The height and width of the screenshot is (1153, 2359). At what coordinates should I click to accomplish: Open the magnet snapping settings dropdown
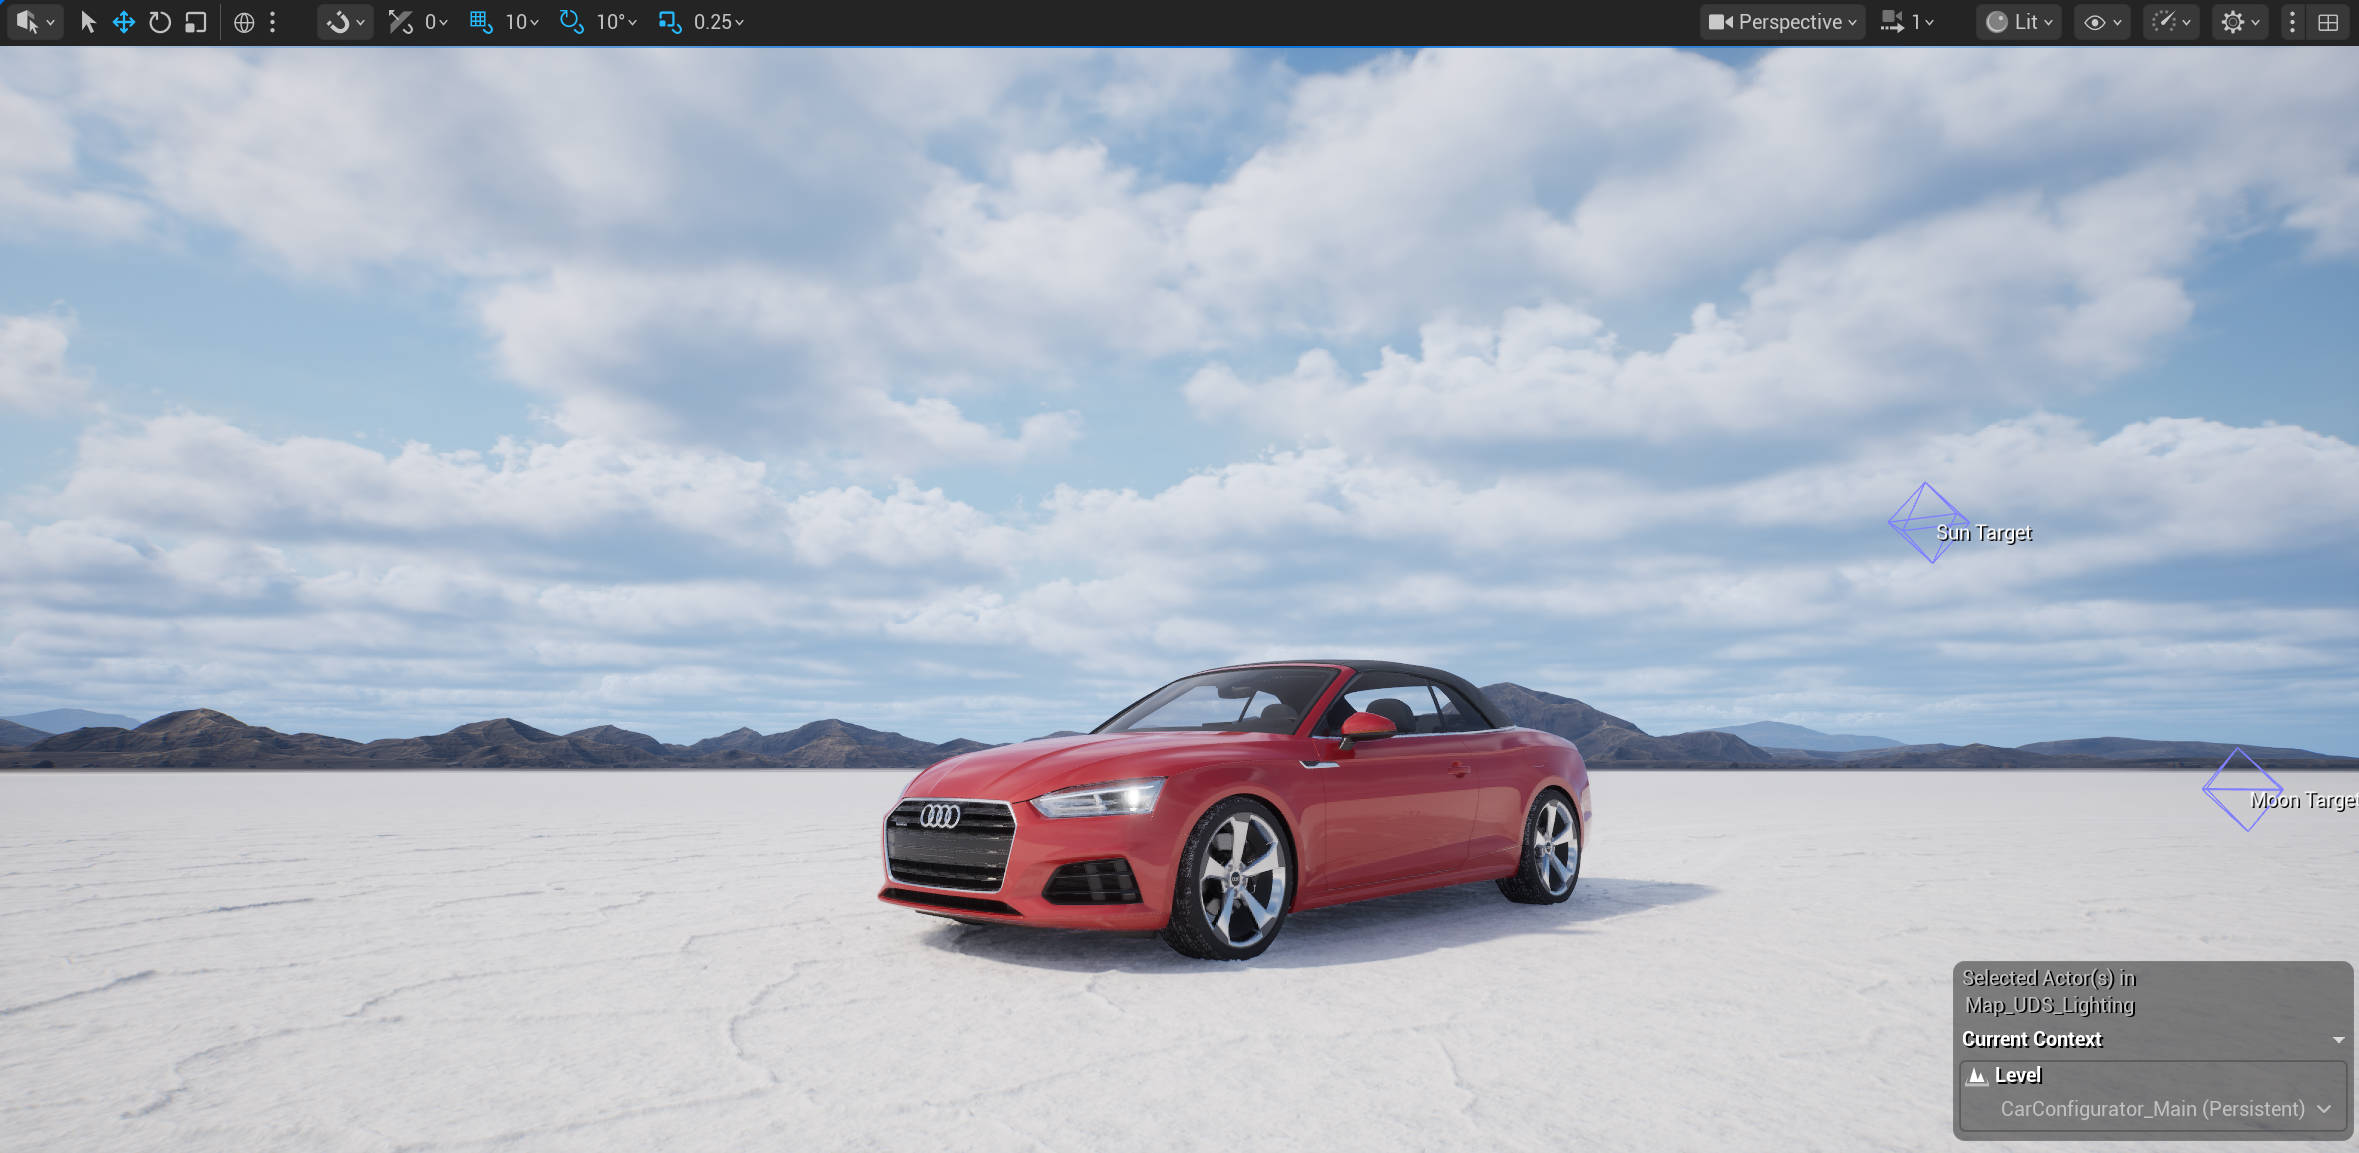345,22
